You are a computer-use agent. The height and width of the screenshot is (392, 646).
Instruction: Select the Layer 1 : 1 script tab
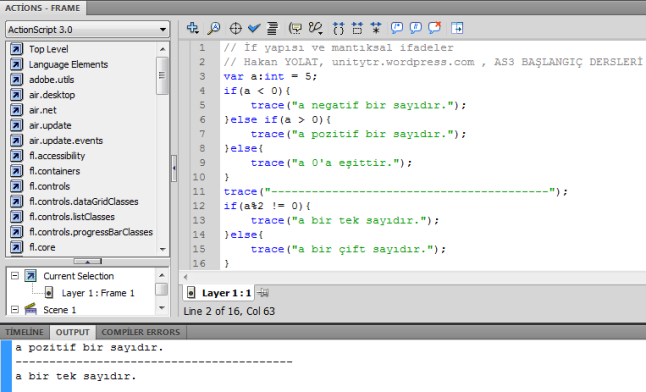[219, 293]
